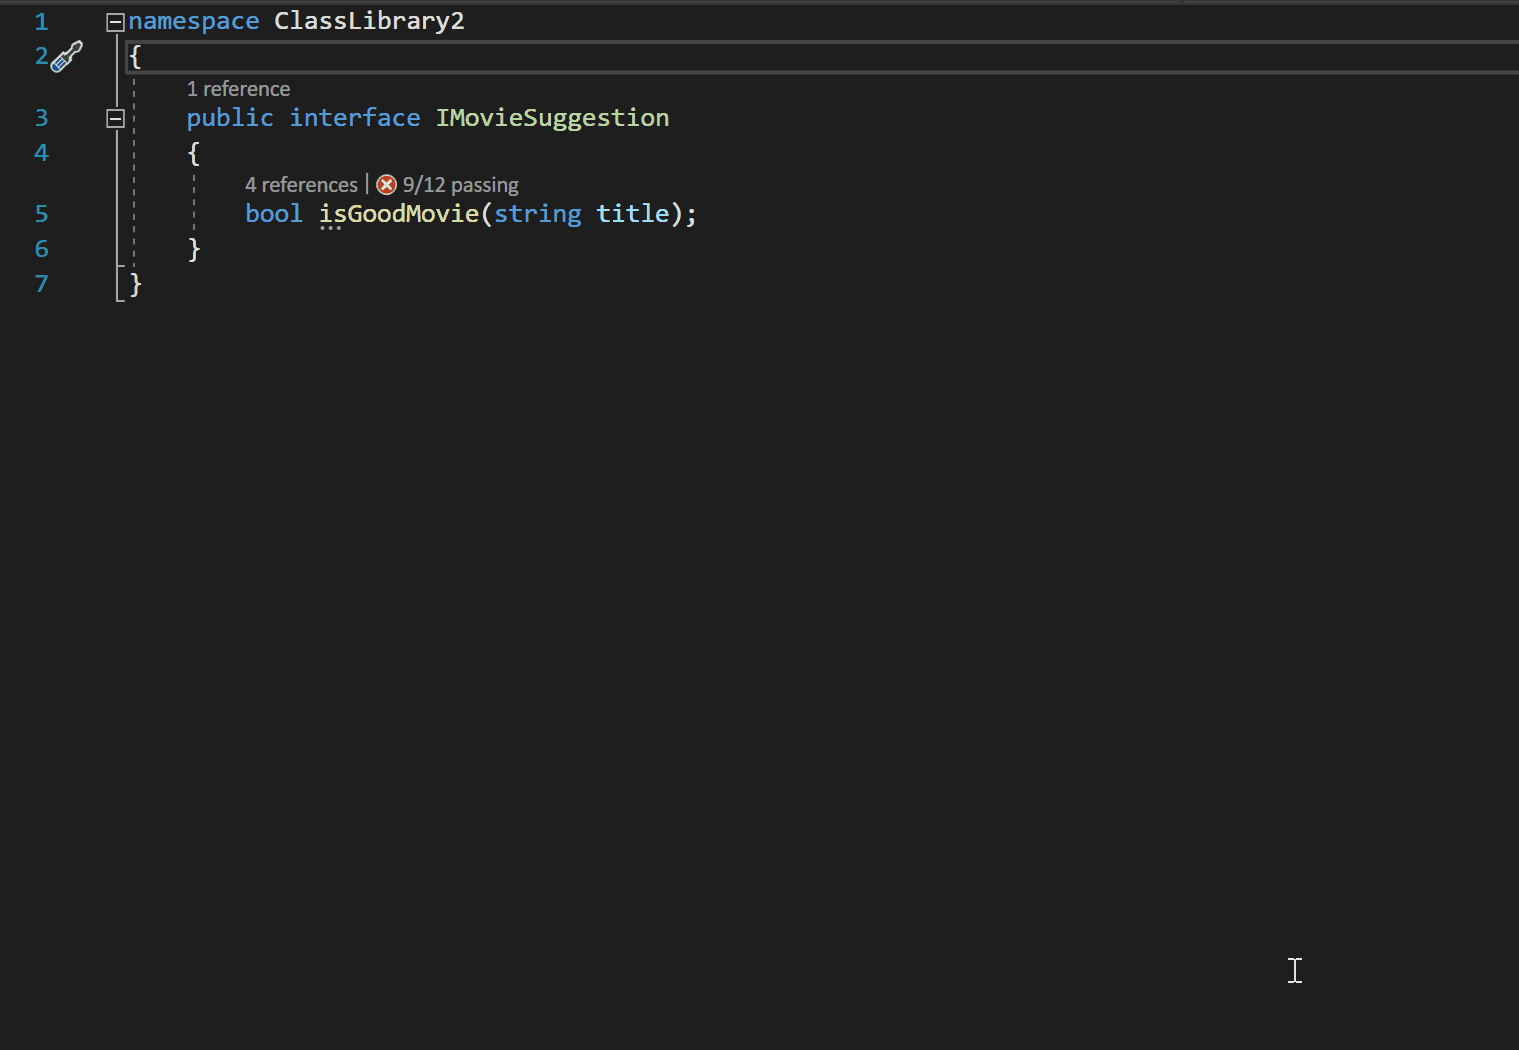View test results via 9/12 passing indicator
Image resolution: width=1519 pixels, height=1050 pixels.
coord(460,184)
